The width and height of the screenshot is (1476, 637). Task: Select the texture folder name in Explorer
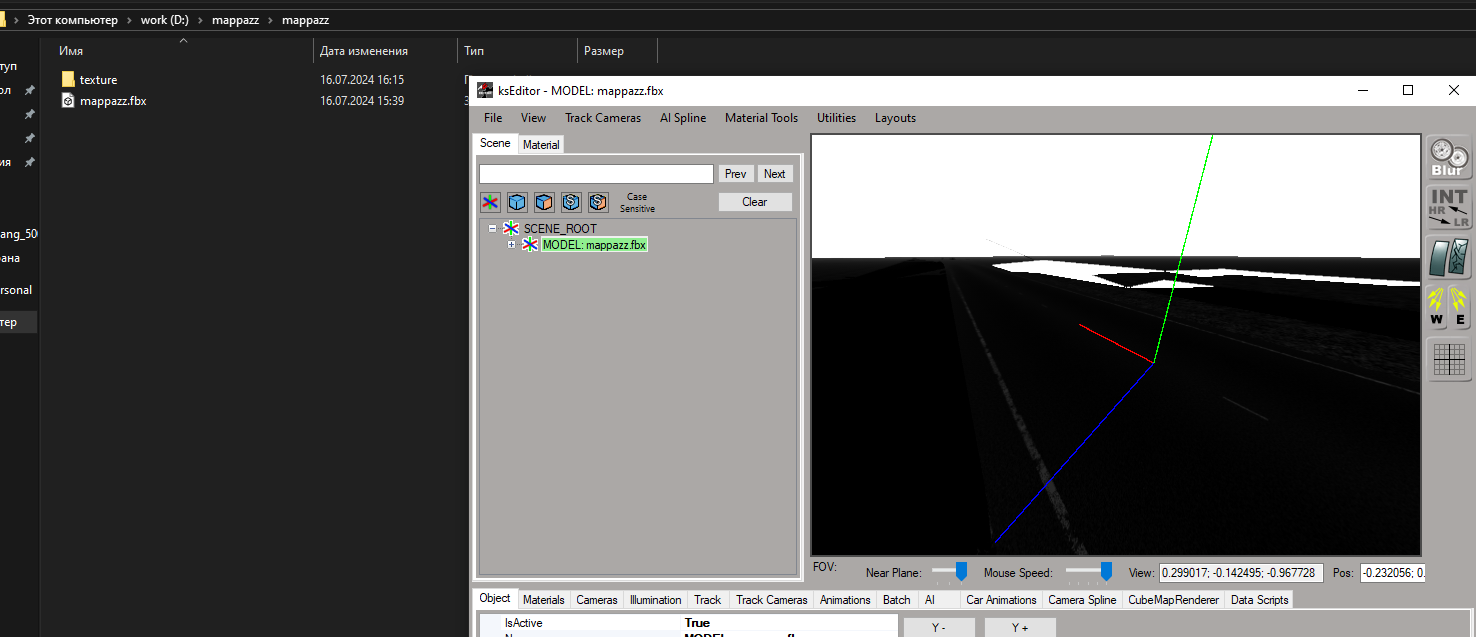point(99,80)
